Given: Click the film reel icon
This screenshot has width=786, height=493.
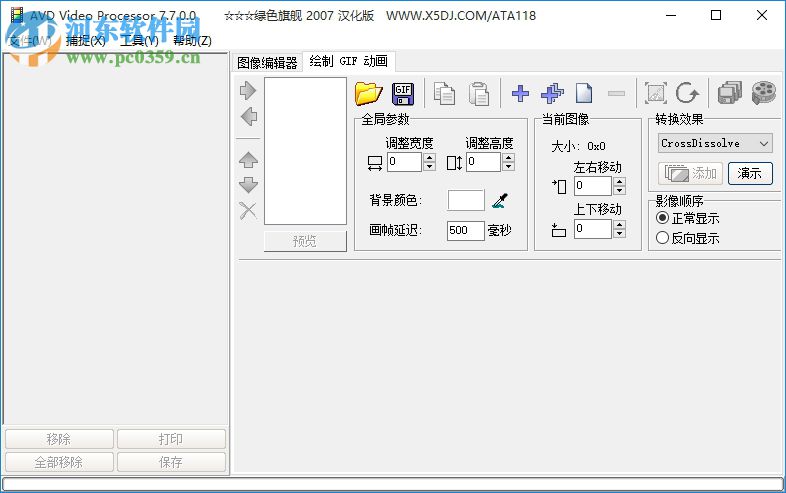Looking at the screenshot, I should 764,93.
